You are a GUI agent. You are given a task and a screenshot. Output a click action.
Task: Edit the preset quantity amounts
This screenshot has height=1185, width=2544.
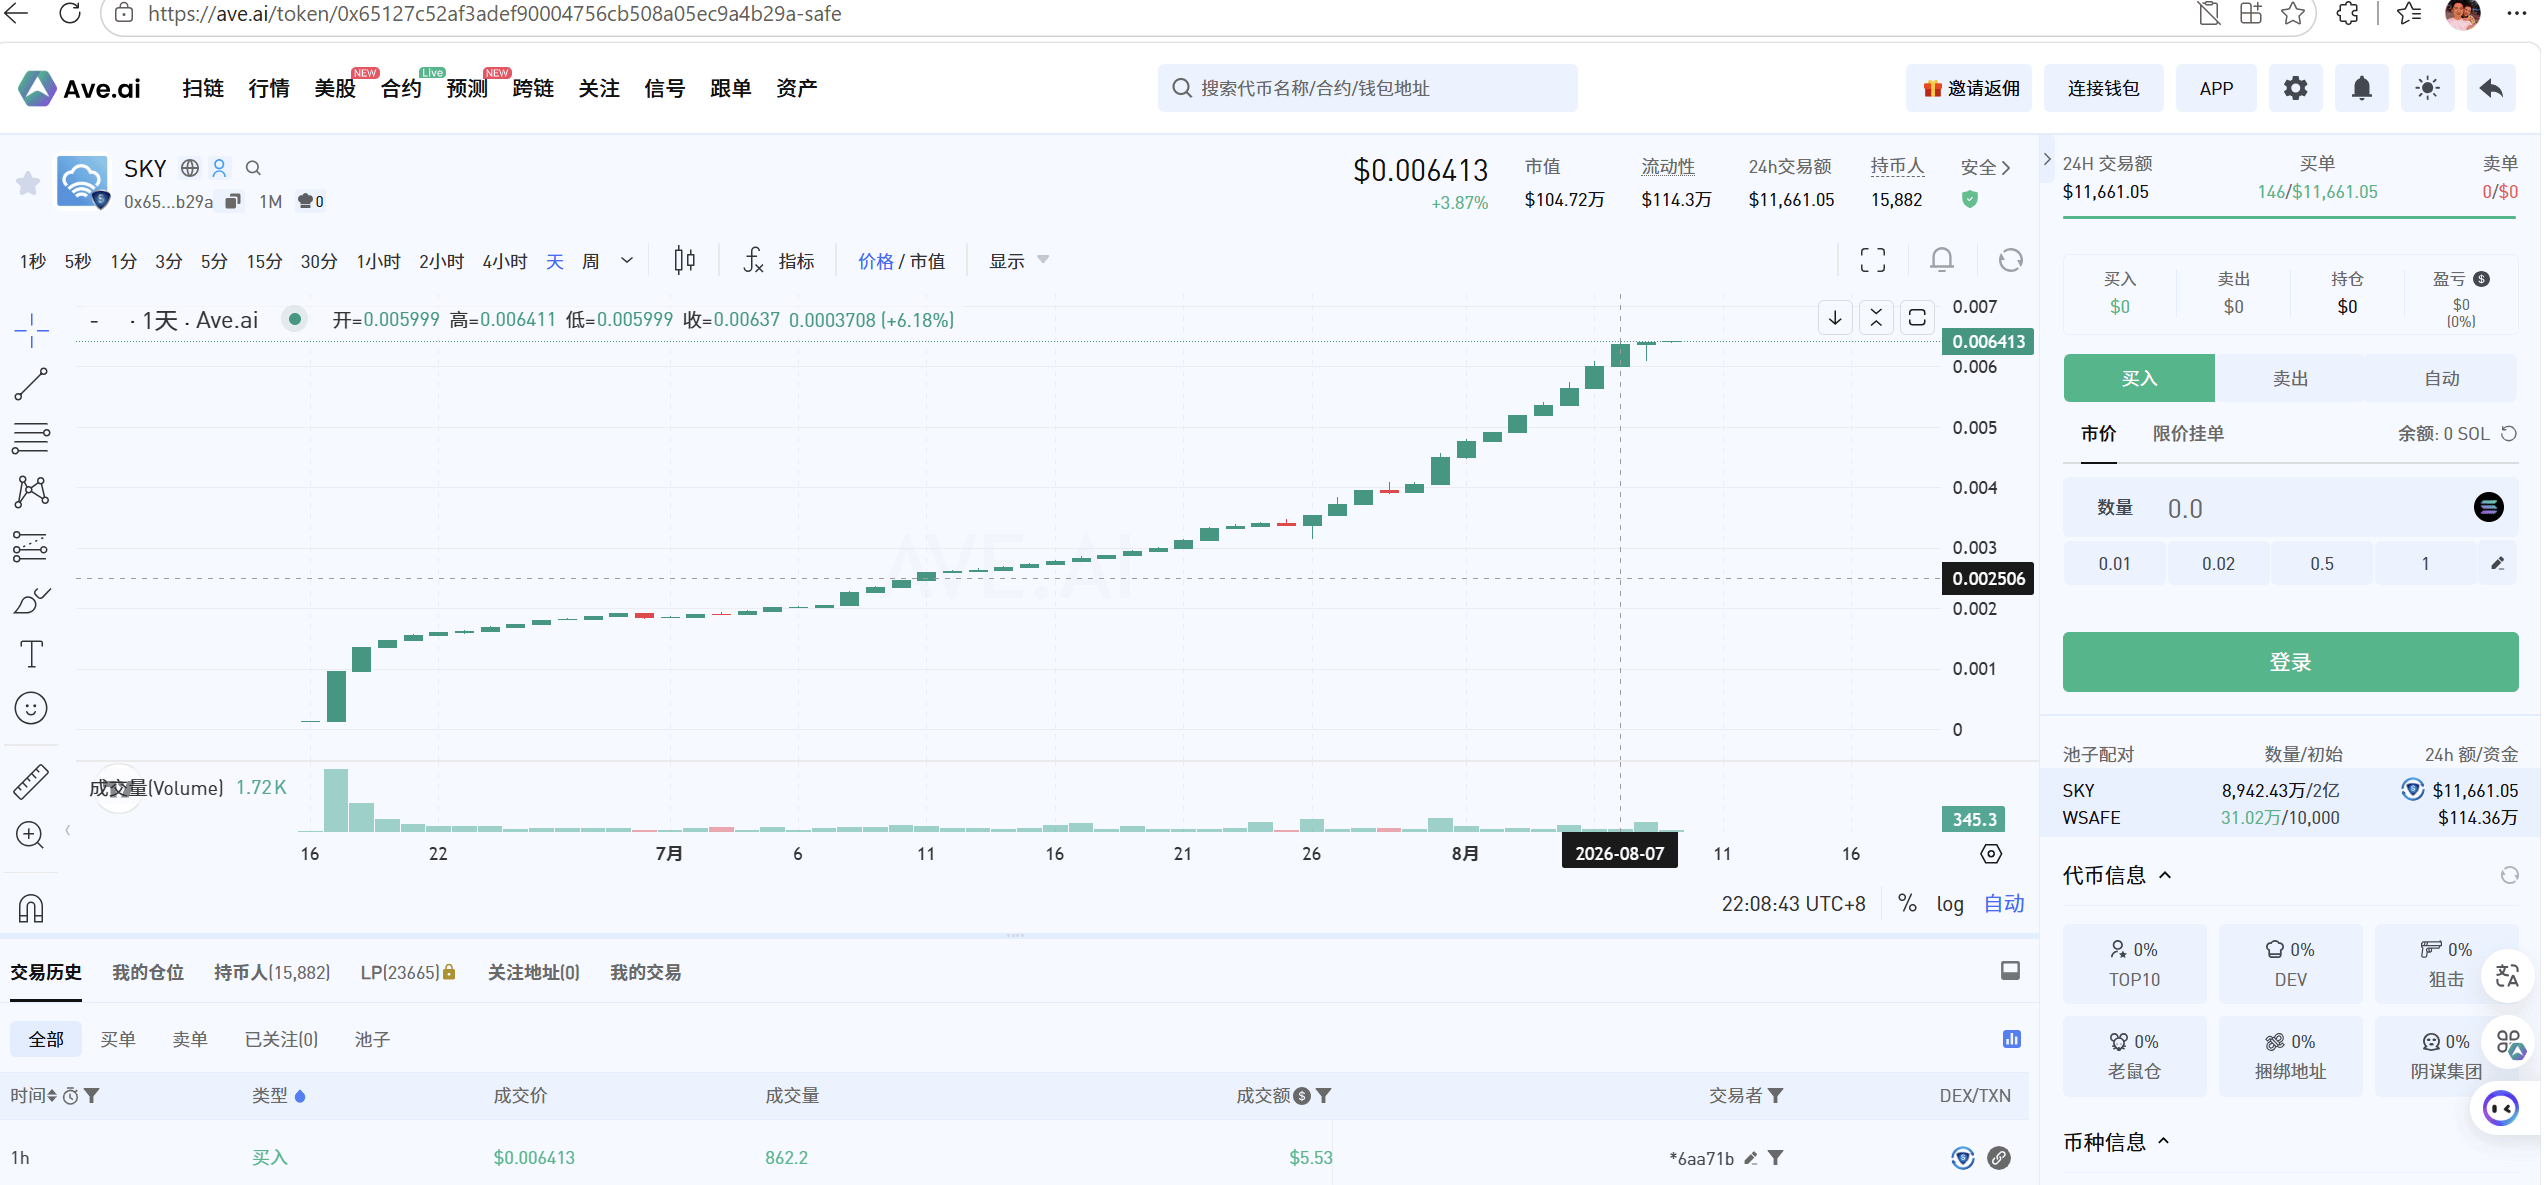2497,564
